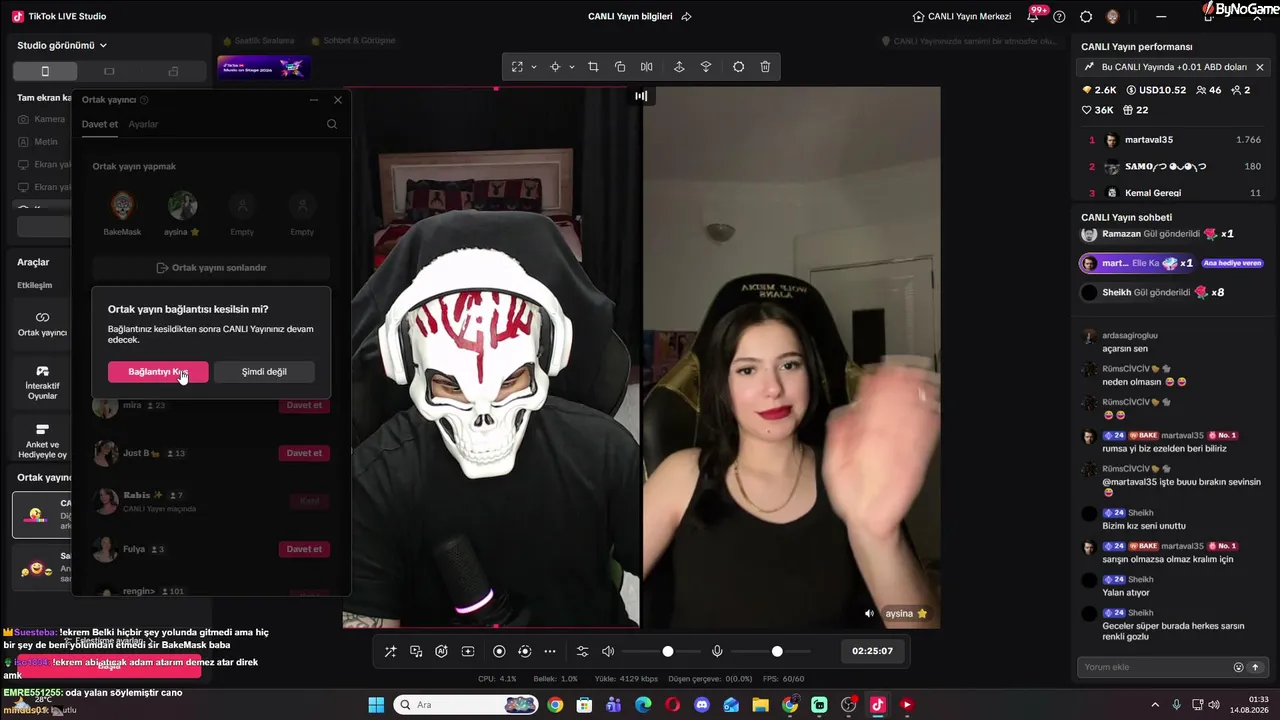Share CANLI Yayın bilgileri with arrow icon

(686, 17)
